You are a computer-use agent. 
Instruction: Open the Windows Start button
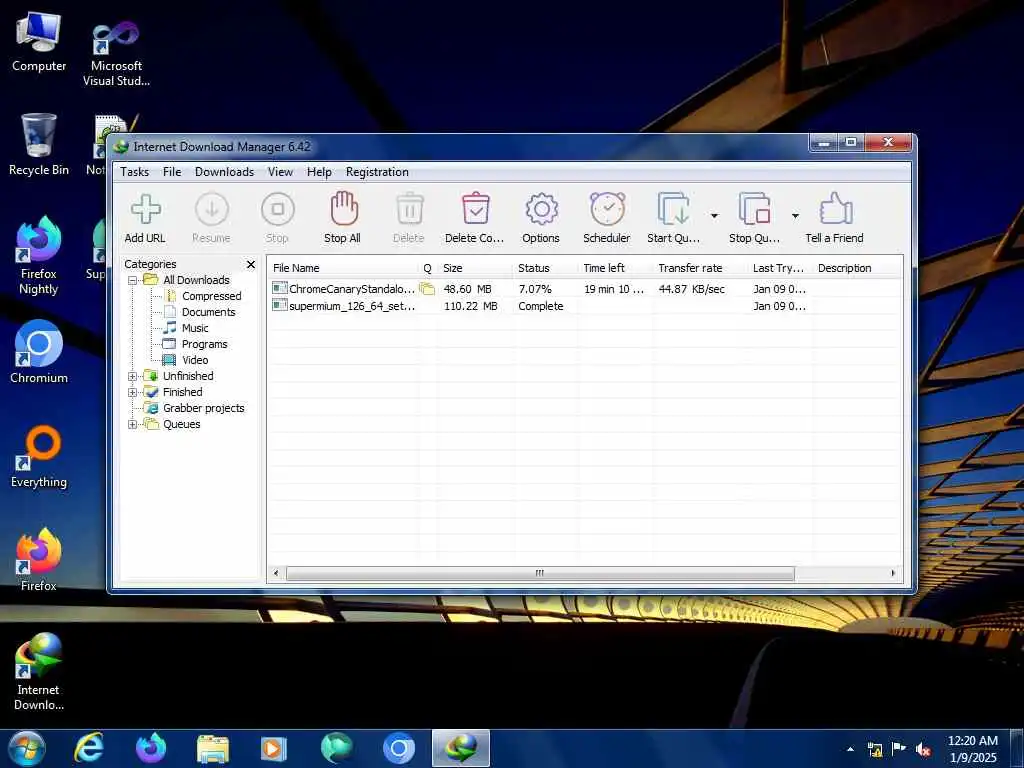pyautogui.click(x=26, y=748)
